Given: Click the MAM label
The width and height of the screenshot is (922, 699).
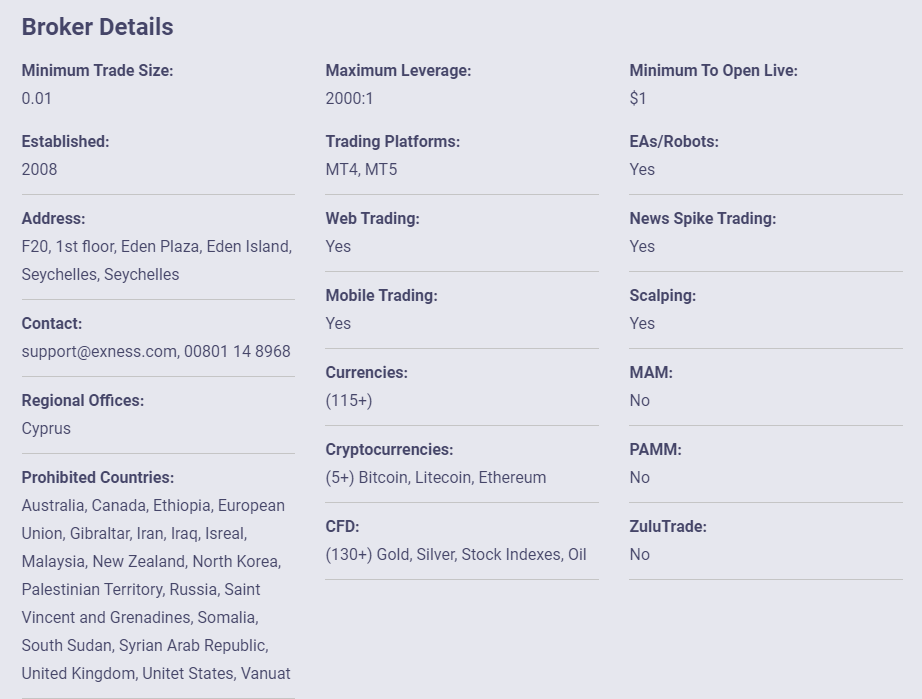Looking at the screenshot, I should (x=651, y=373).
